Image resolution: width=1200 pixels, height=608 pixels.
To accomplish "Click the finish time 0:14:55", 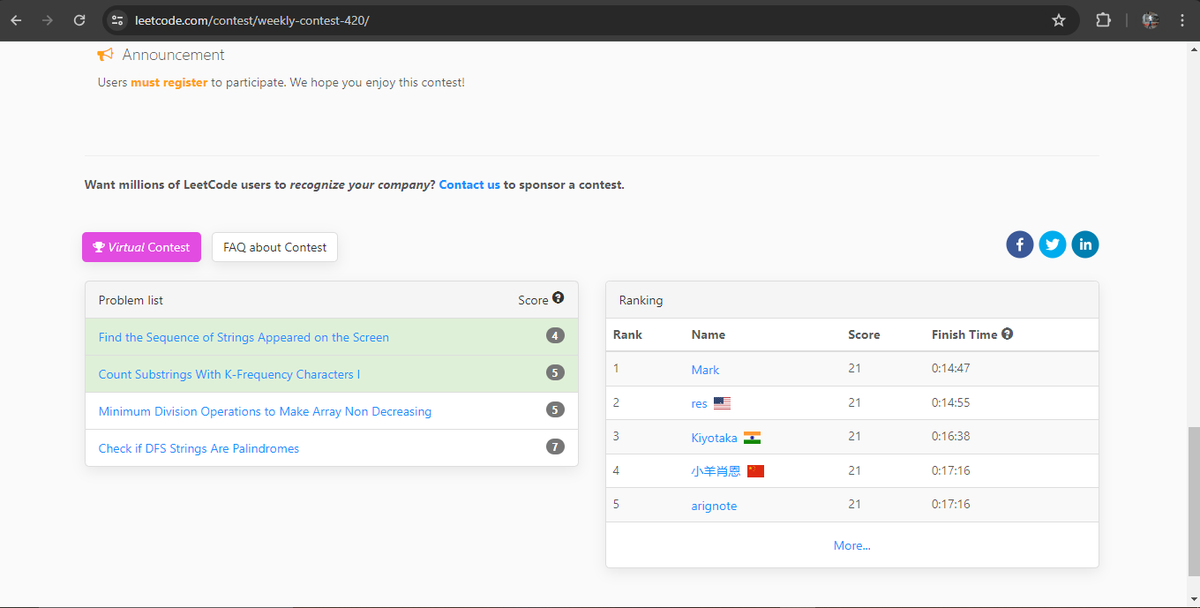I will (951, 402).
